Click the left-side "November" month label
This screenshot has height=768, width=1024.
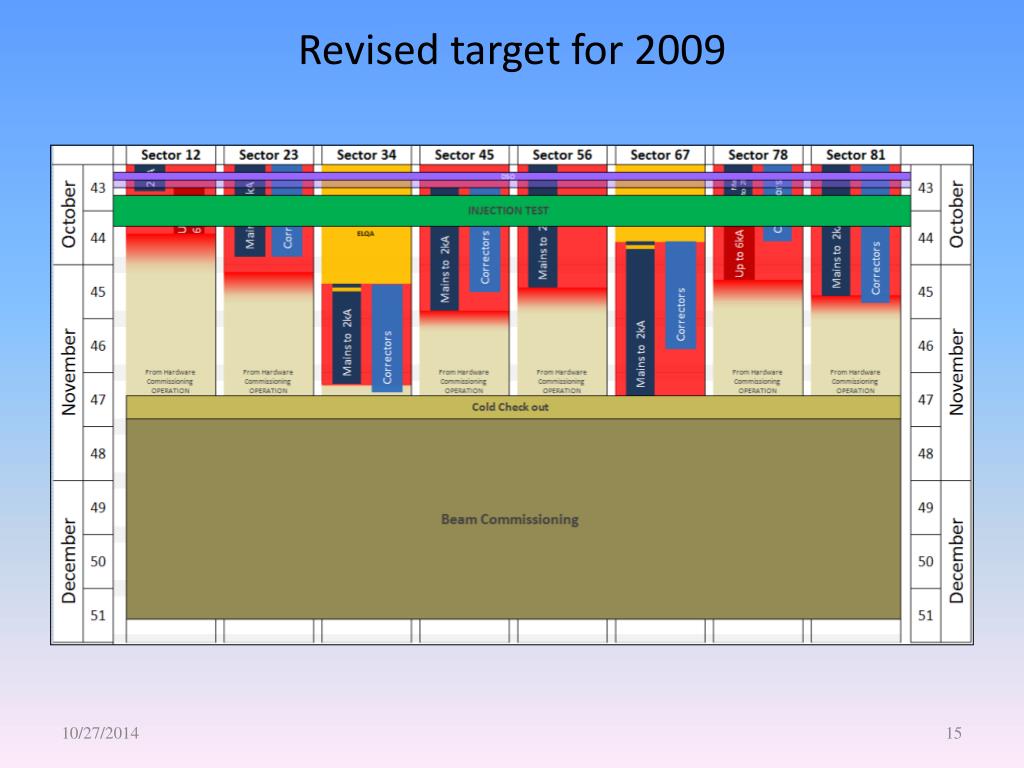pyautogui.click(x=68, y=372)
